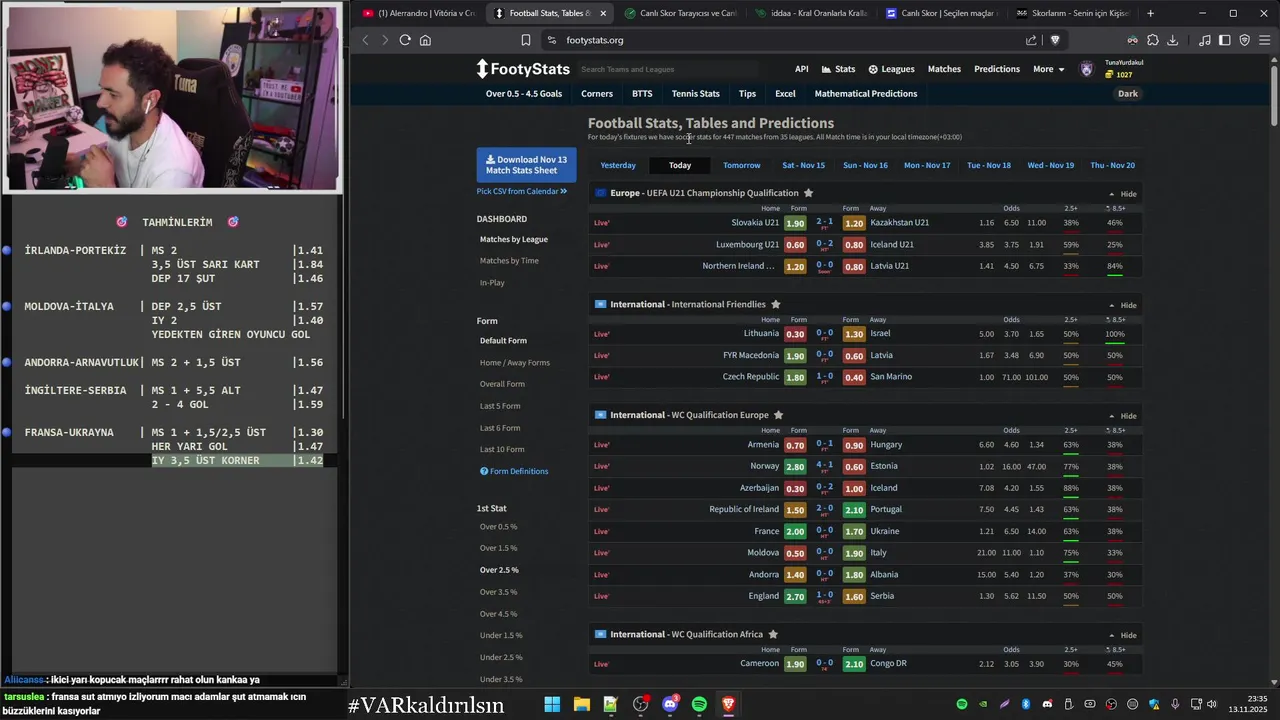This screenshot has height=720, width=1280.
Task: Open the browser hamburger menu
Action: (x=1265, y=40)
